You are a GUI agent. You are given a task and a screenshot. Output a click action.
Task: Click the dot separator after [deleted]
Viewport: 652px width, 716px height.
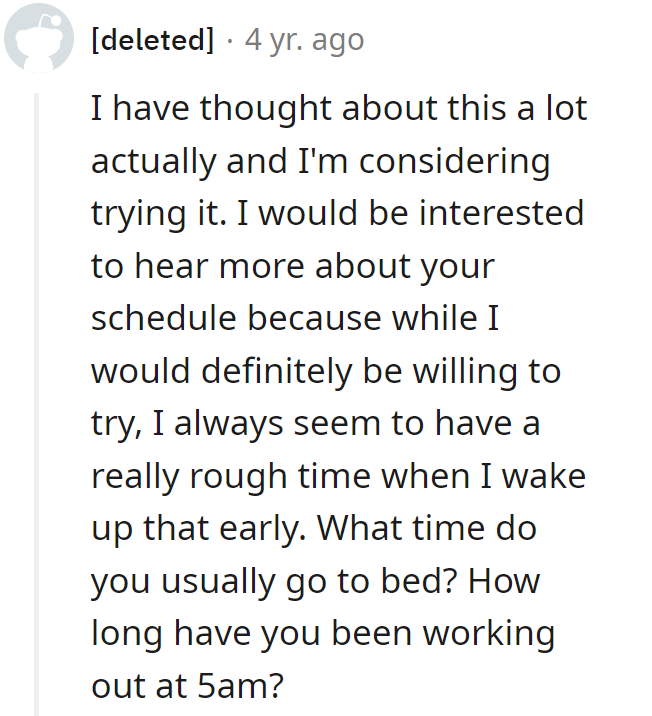(229, 42)
